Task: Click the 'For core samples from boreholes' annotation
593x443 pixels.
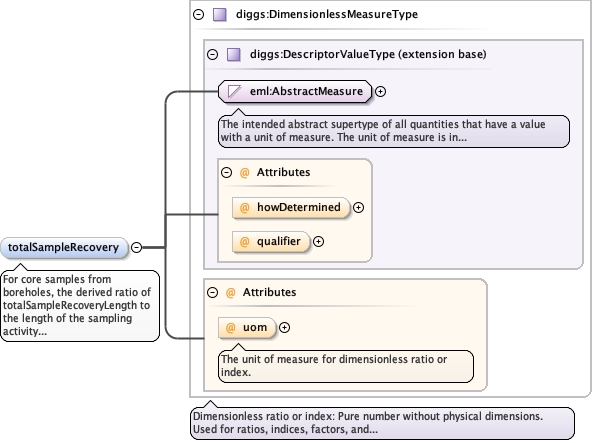Action: (80, 306)
